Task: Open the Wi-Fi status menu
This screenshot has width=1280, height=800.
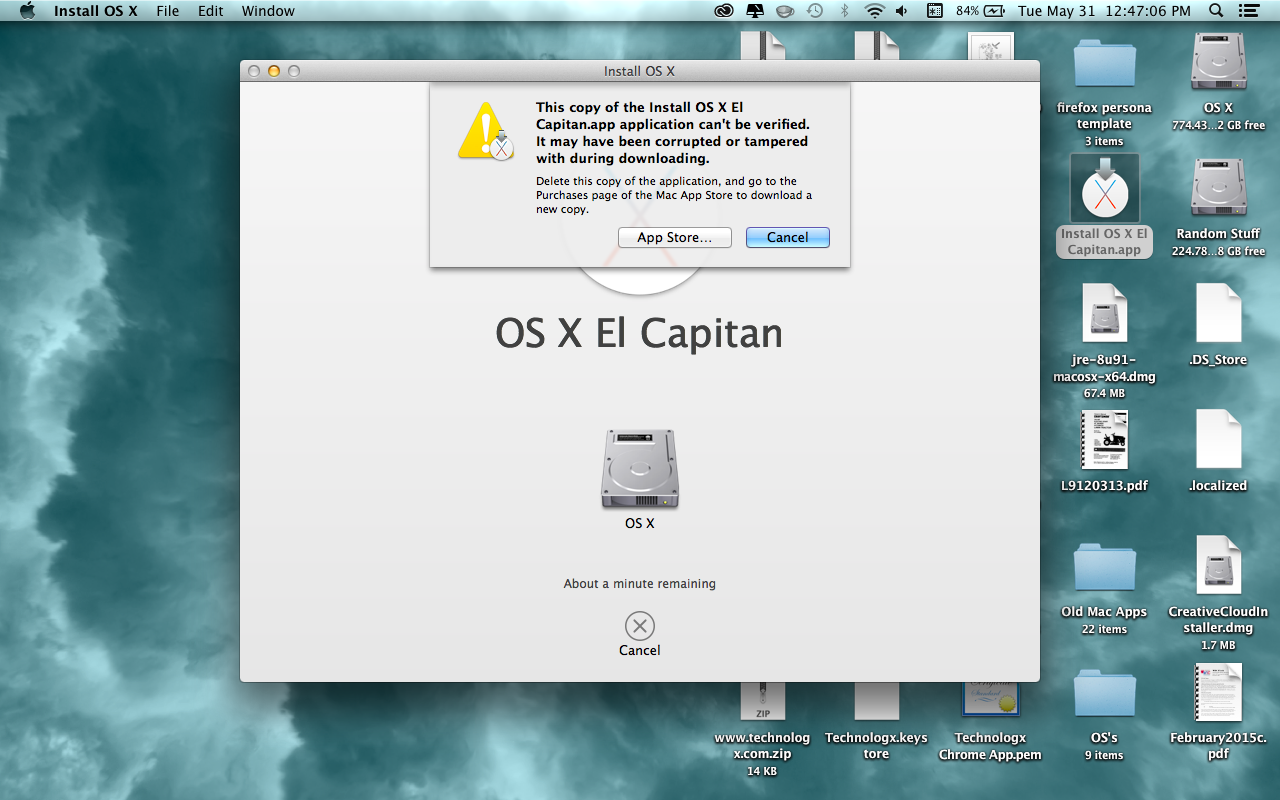Action: 875,11
